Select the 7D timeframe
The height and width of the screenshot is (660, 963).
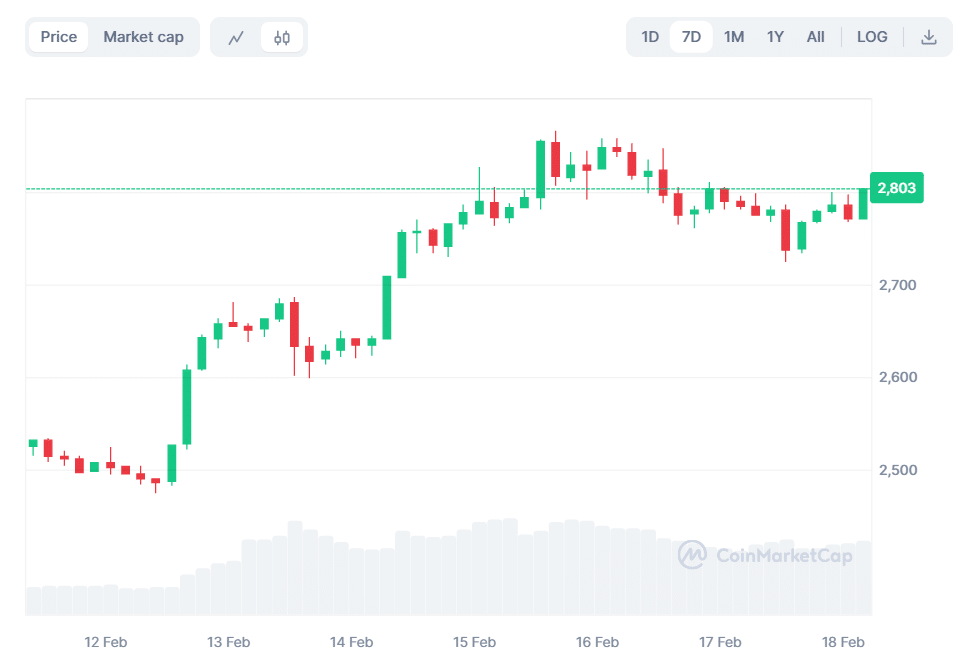tap(691, 36)
